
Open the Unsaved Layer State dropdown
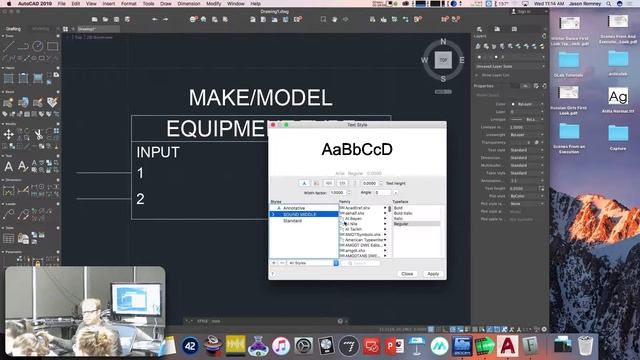[x=510, y=66]
